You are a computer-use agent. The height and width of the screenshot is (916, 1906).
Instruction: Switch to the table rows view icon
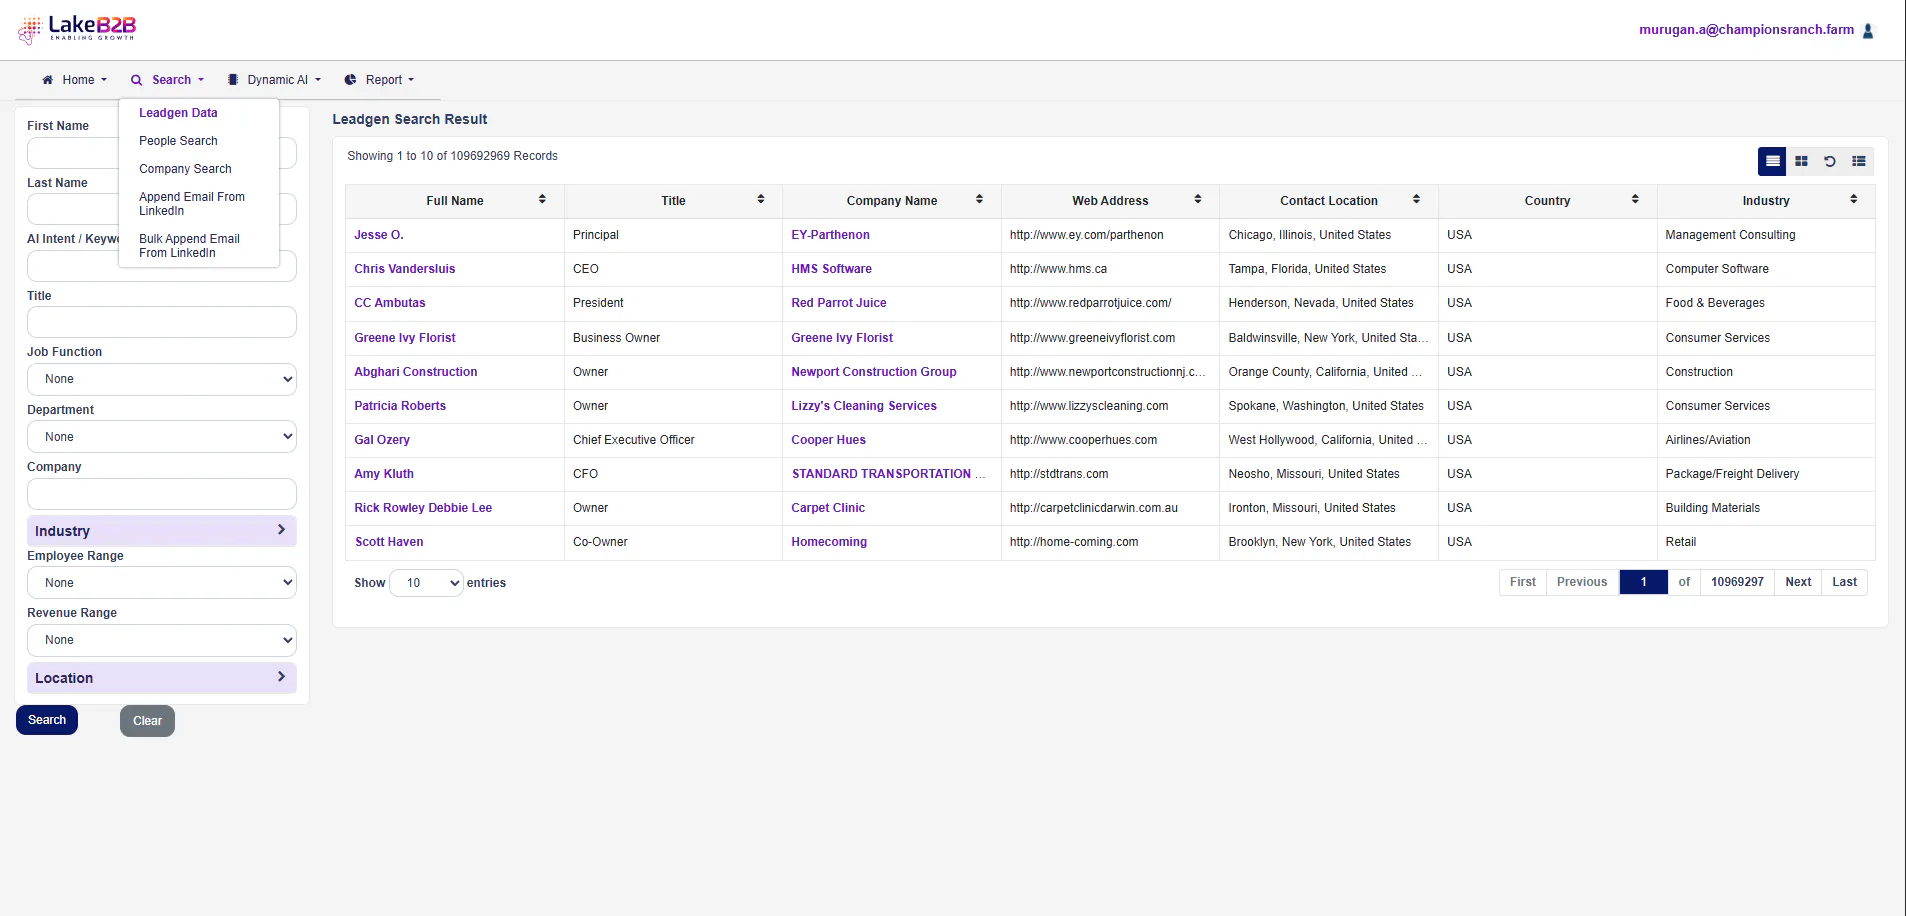pos(1773,161)
